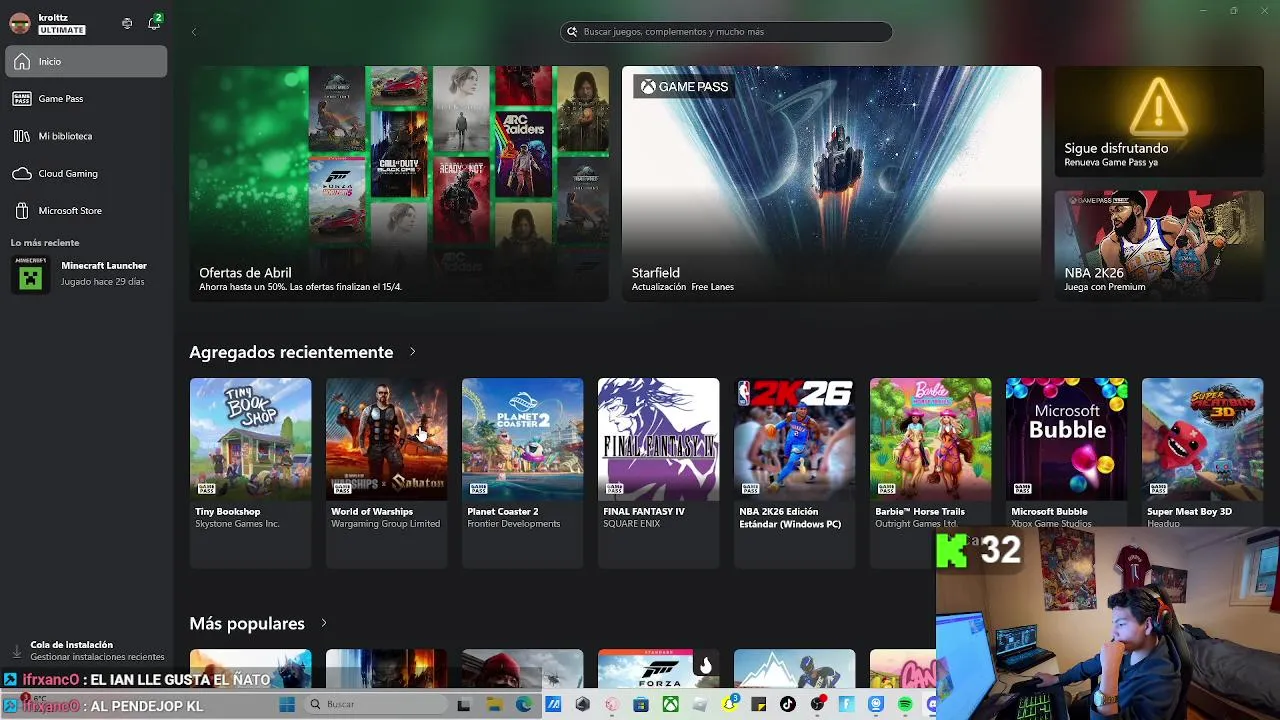Open Game Pass in the sidebar
This screenshot has height=720, width=1280.
pos(86,98)
